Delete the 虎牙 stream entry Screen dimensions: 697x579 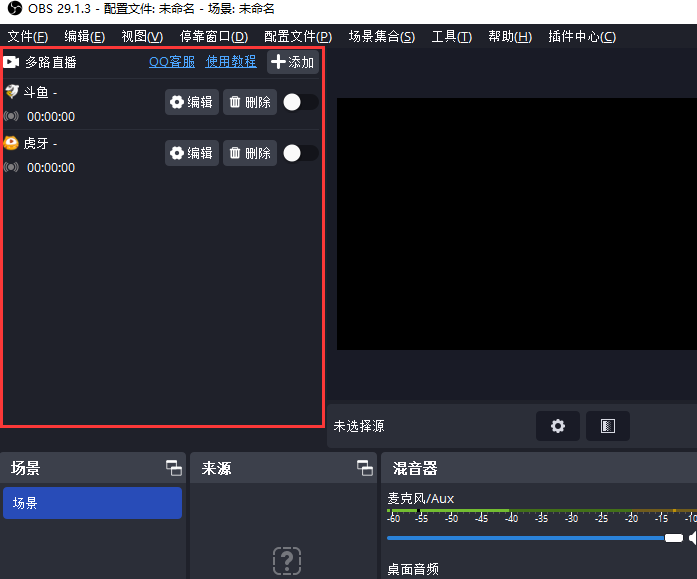pyautogui.click(x=250, y=153)
